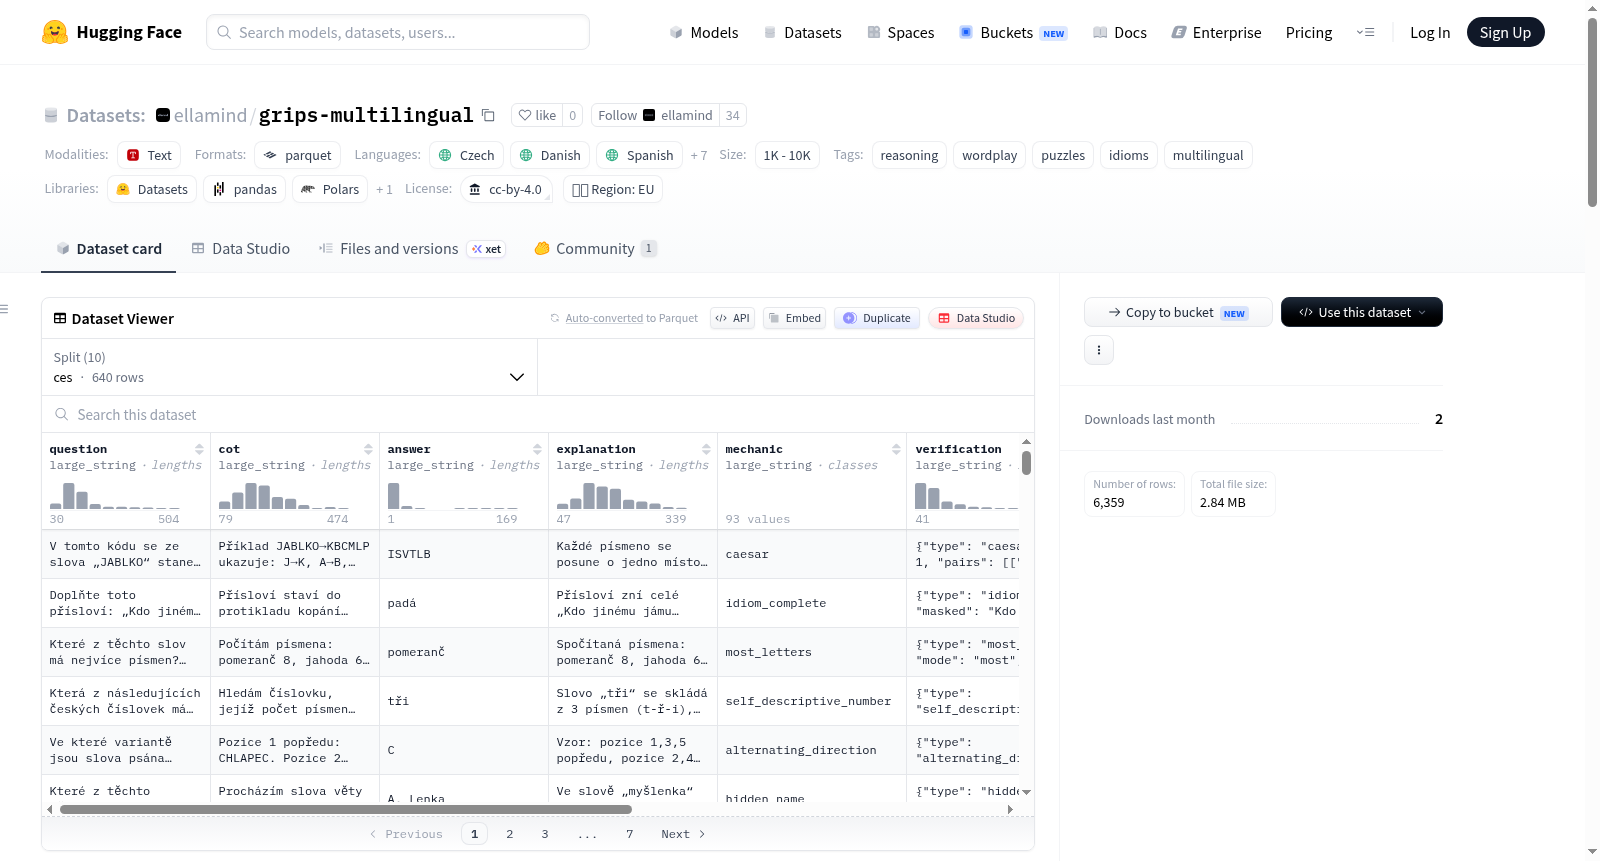The height and width of the screenshot is (861, 1600).
Task: Sort the explanation column
Action: click(x=706, y=449)
